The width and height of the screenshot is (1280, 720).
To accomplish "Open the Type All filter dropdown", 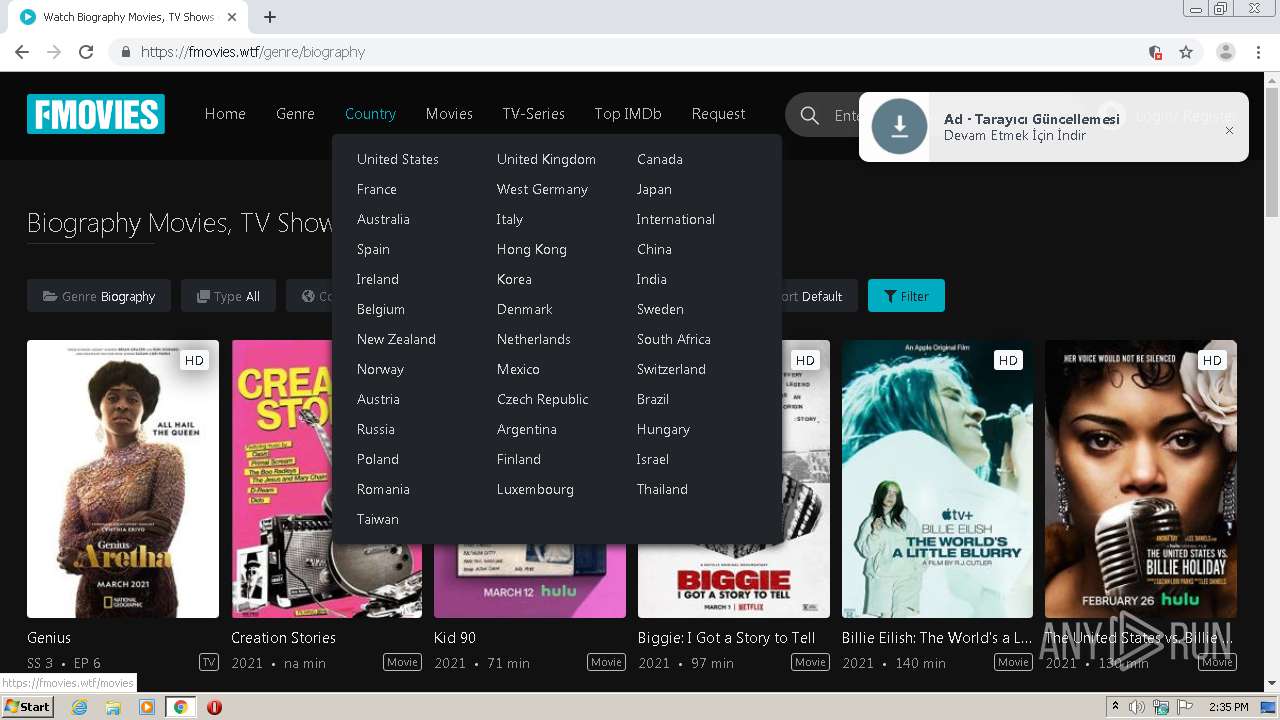I will (228, 296).
